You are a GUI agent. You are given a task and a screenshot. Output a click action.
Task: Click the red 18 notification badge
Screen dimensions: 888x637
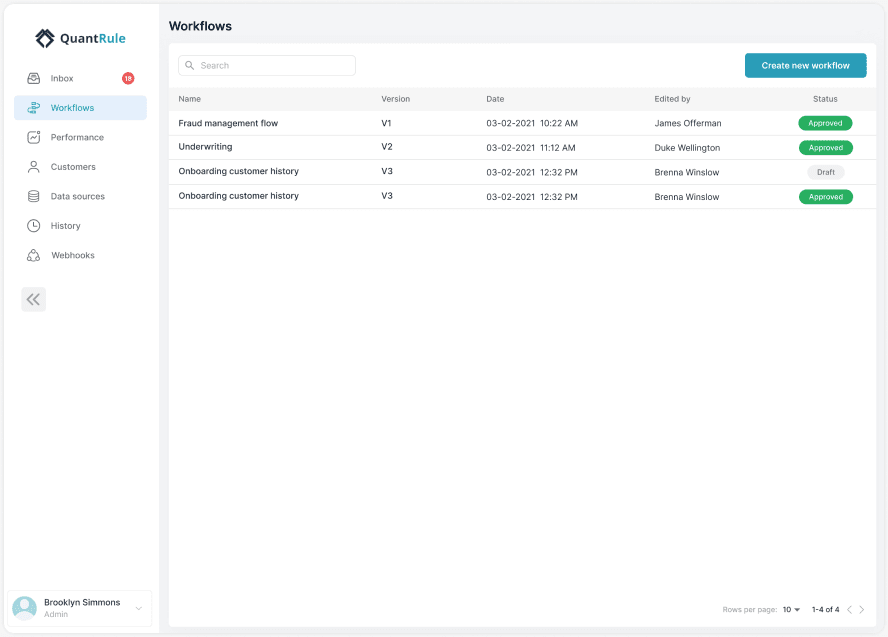click(128, 78)
